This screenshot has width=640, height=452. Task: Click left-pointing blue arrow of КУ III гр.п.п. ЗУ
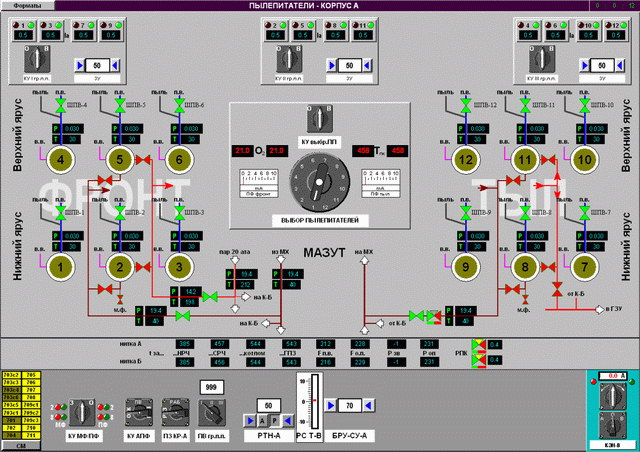620,65
